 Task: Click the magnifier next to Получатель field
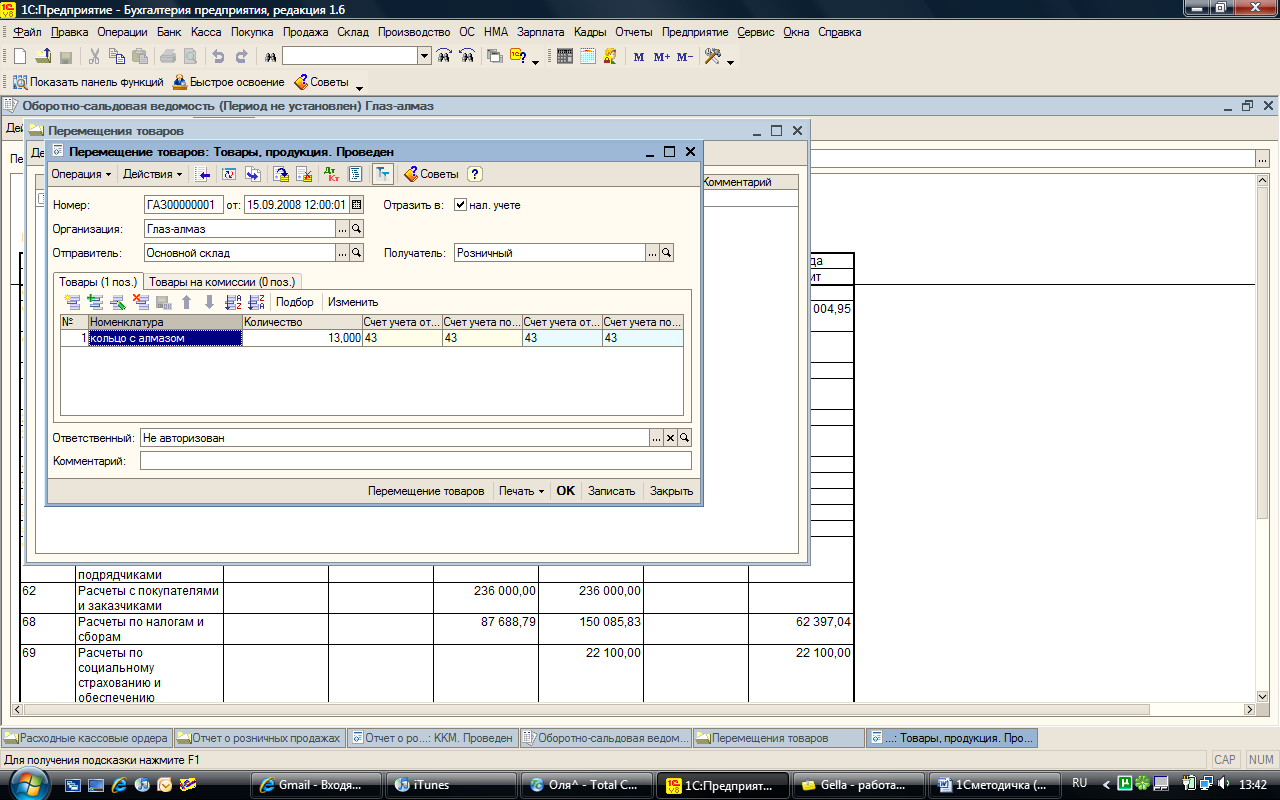[667, 253]
